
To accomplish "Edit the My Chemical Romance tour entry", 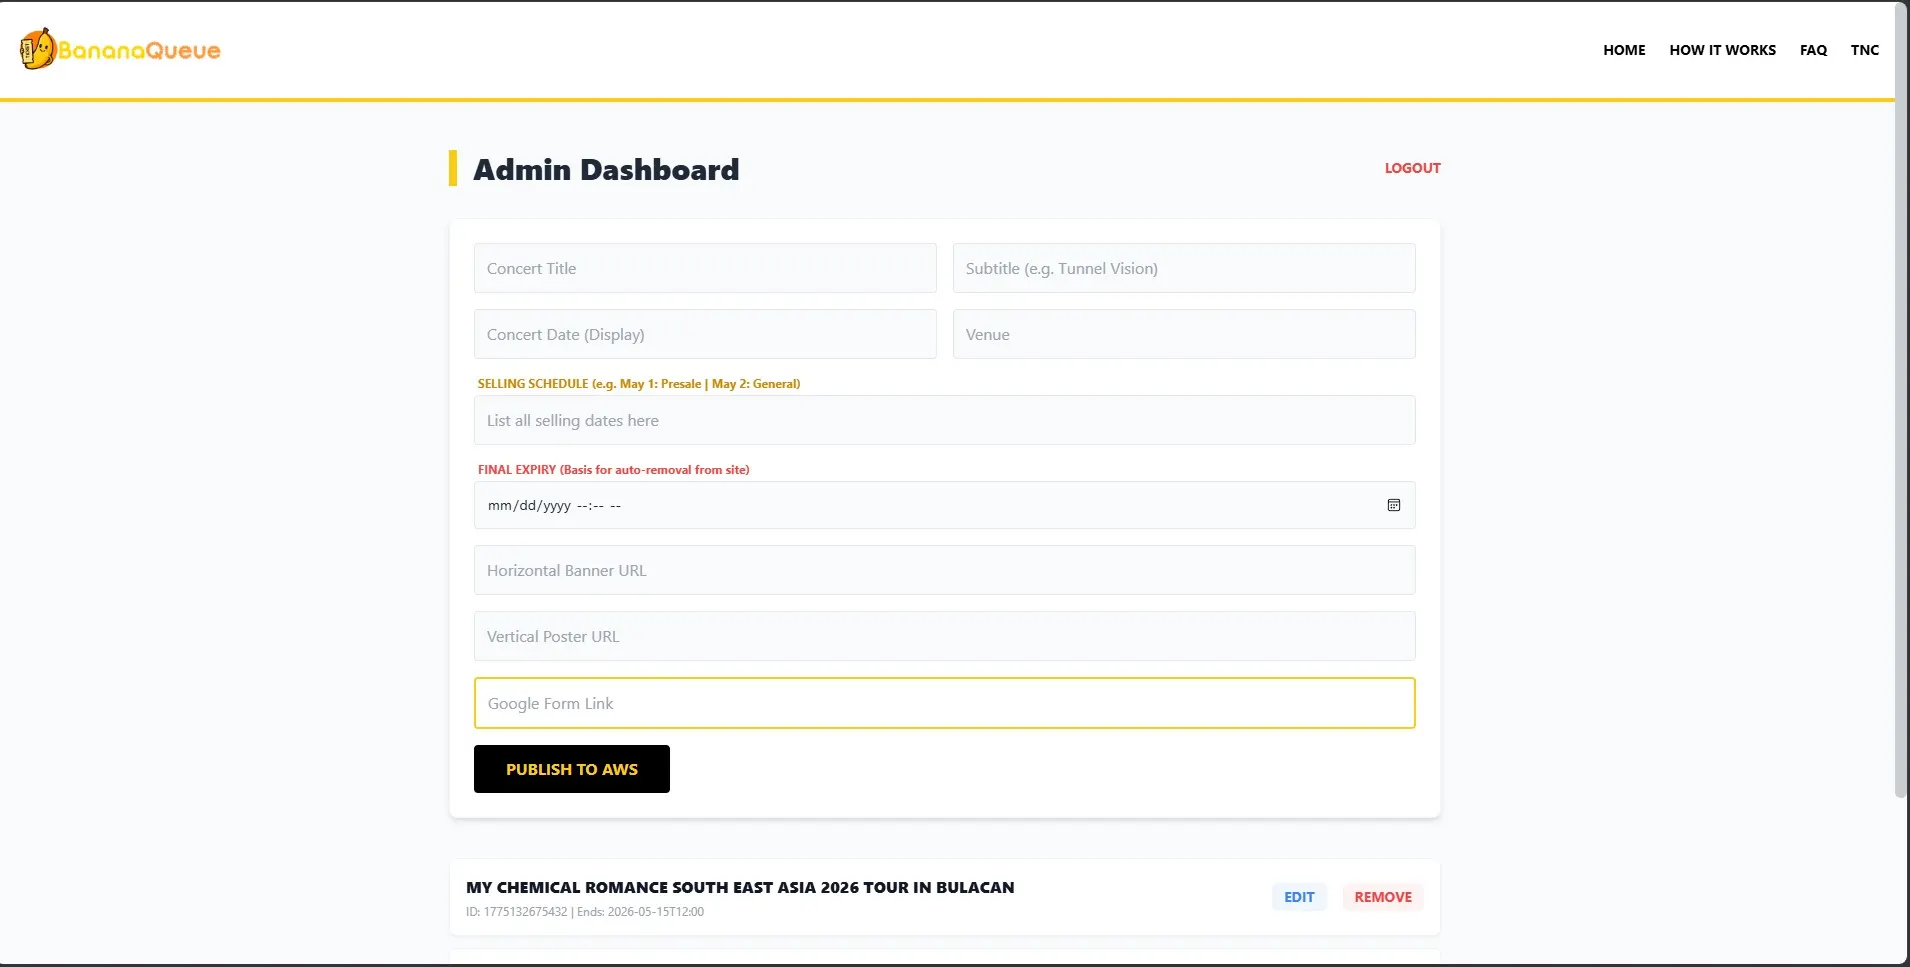I will (1299, 897).
